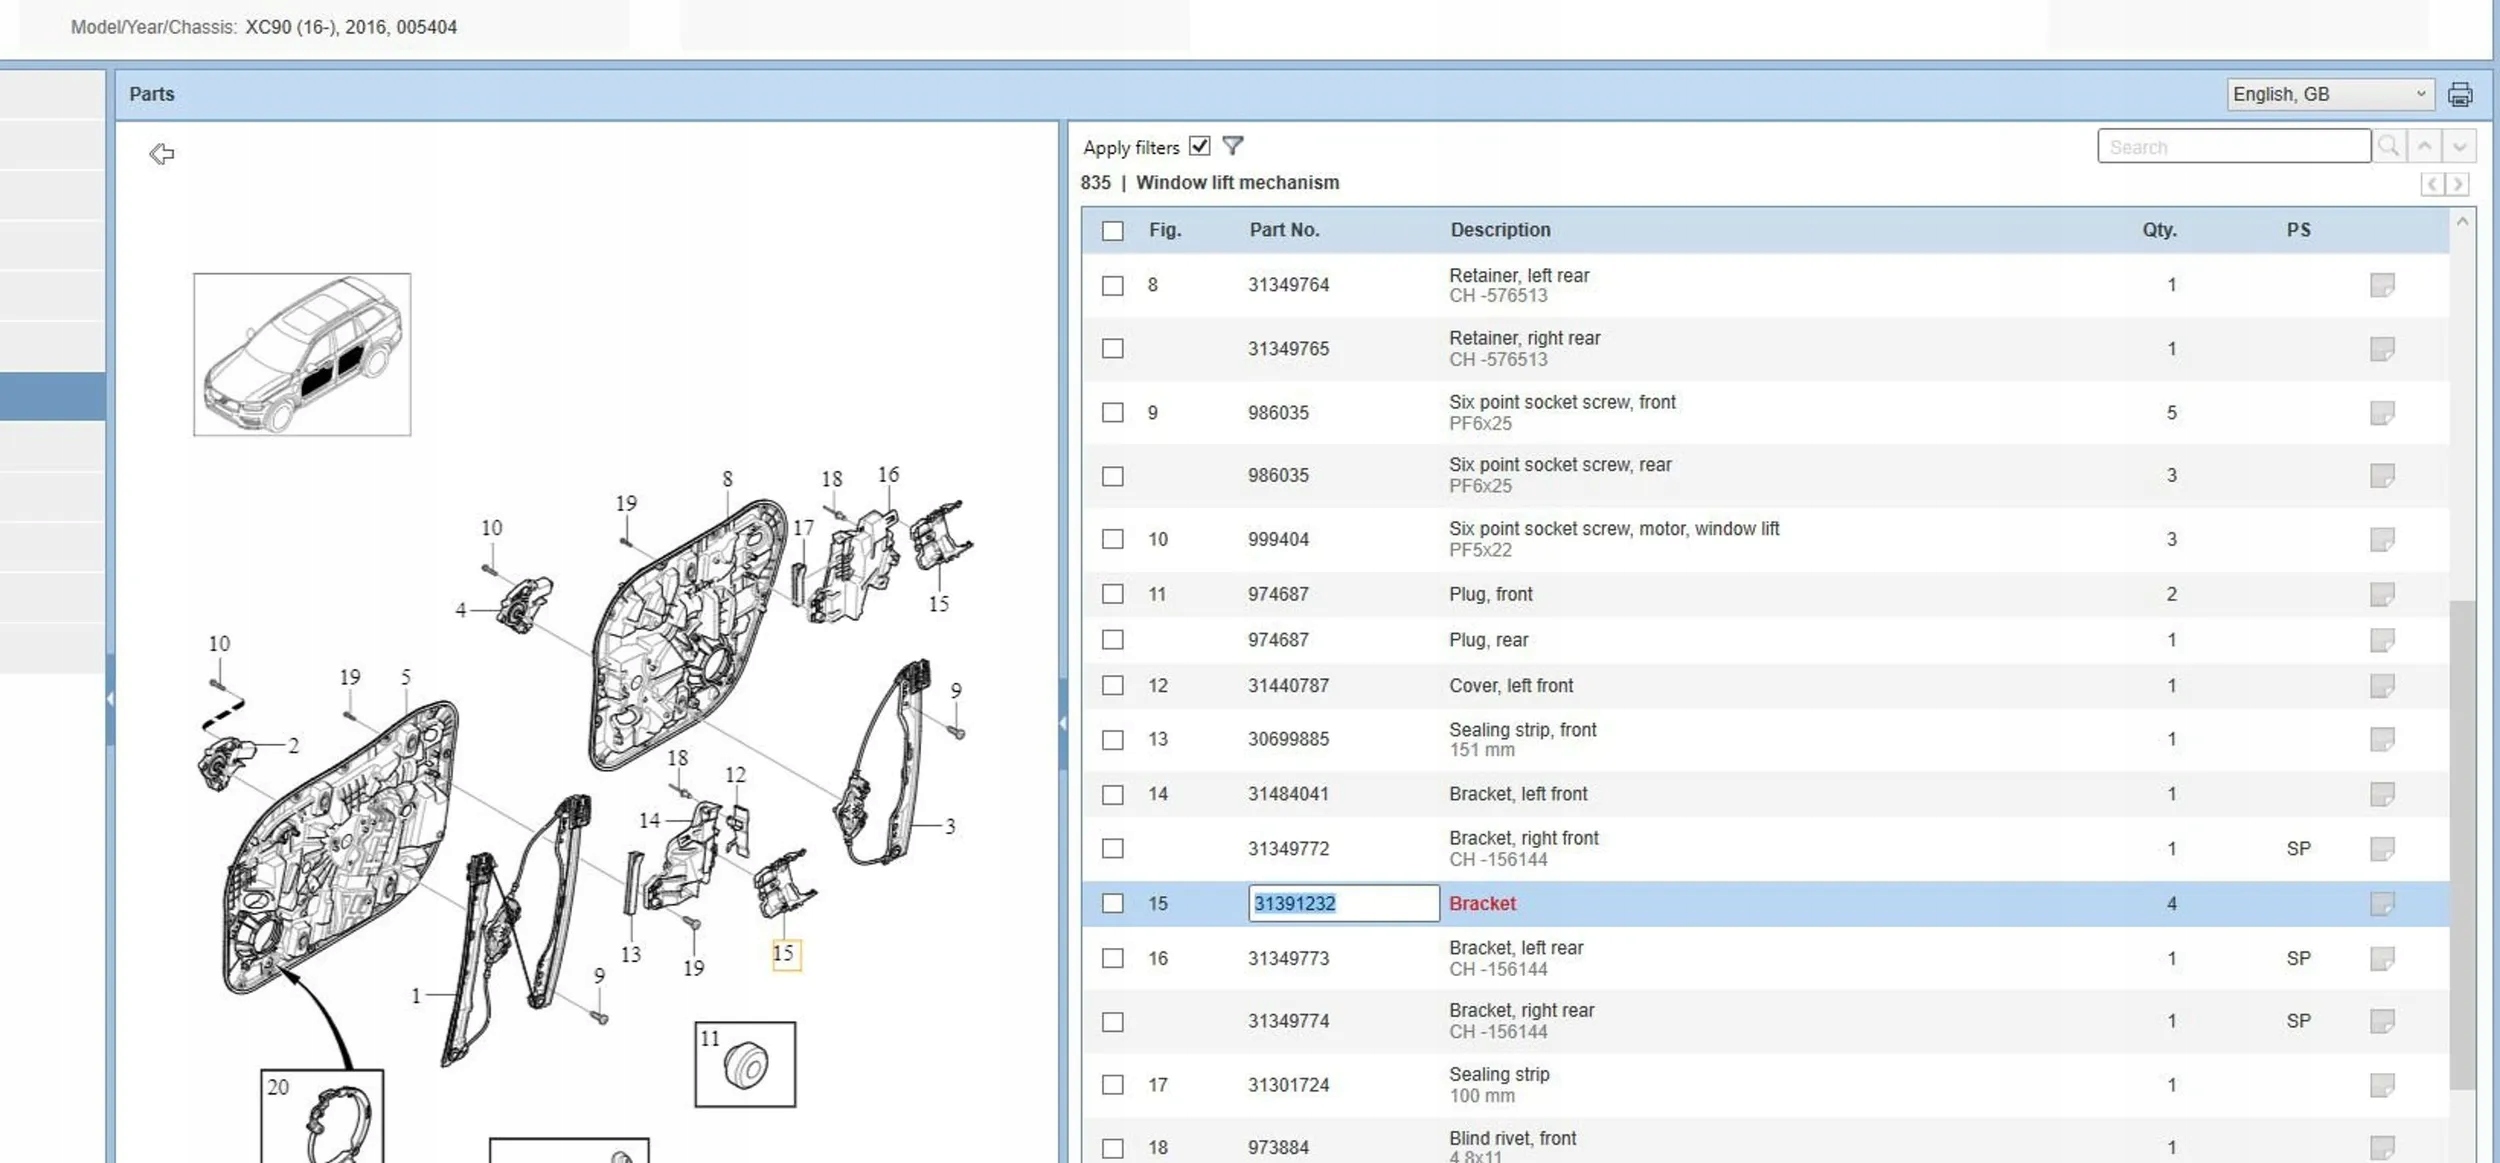Select all parts via header checkbox
This screenshot has width=2500, height=1163.
1112,231
